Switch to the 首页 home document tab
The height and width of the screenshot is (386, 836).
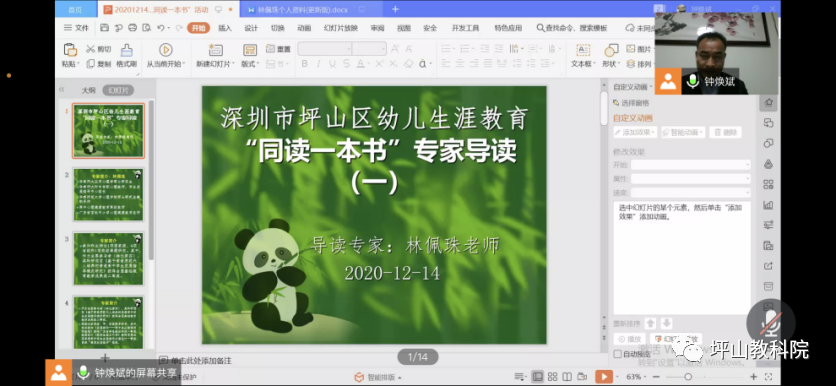click(76, 10)
